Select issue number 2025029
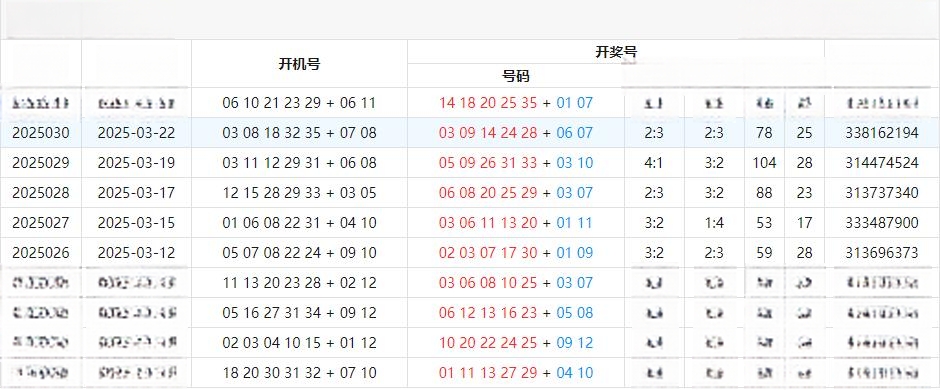The image size is (940, 390). (x=41, y=163)
